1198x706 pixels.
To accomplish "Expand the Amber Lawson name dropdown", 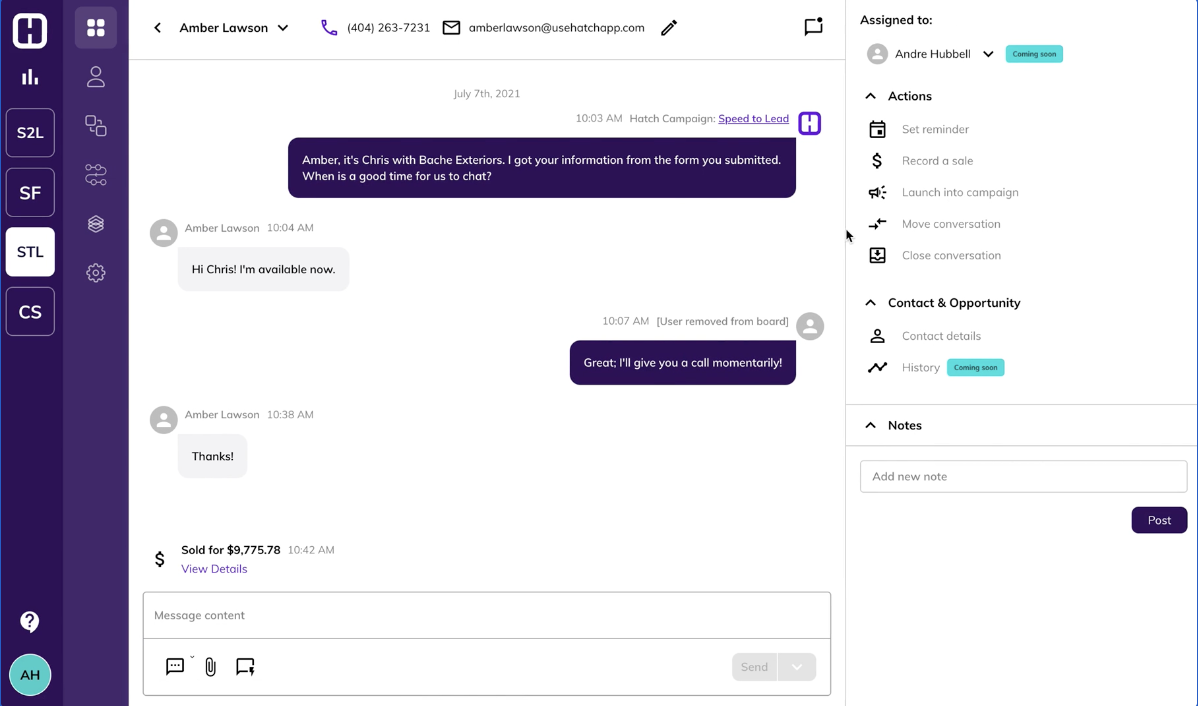I will tap(284, 27).
